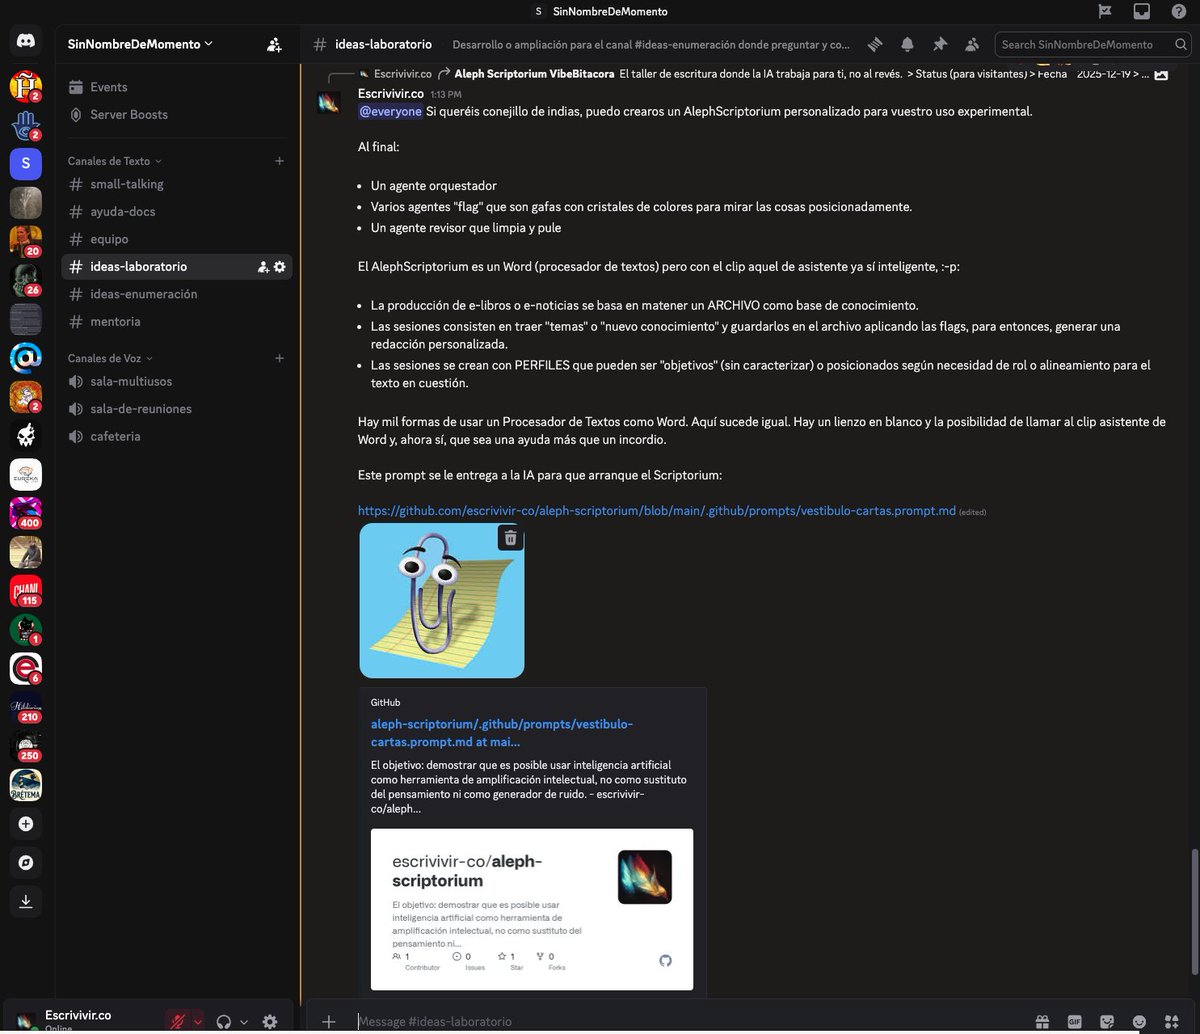Open Events in sidebar
This screenshot has width=1200, height=1034.
point(177,87)
